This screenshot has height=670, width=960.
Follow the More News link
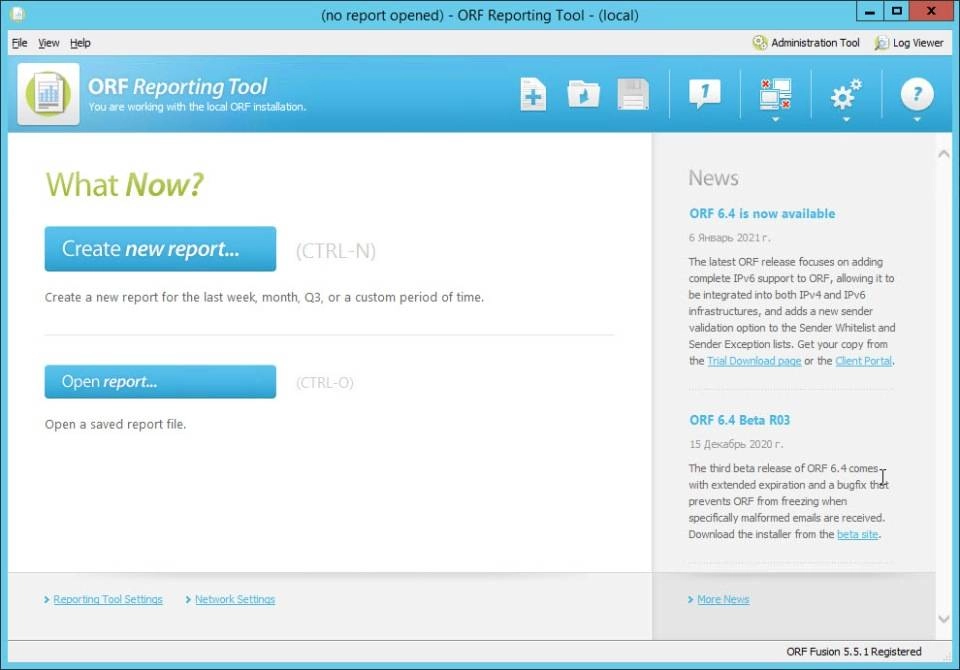(723, 599)
